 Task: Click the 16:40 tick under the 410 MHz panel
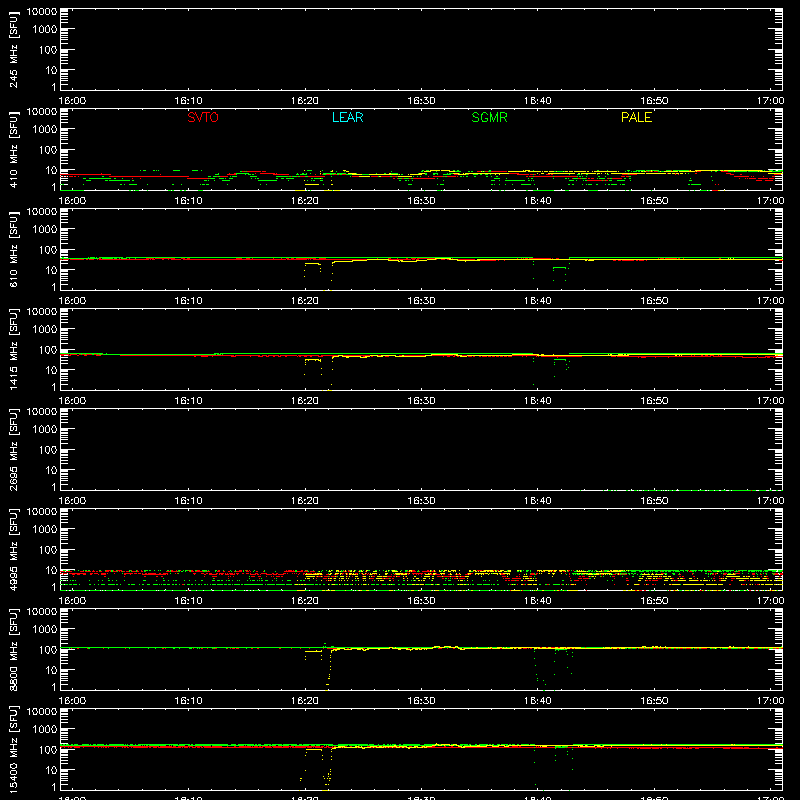[x=537, y=201]
